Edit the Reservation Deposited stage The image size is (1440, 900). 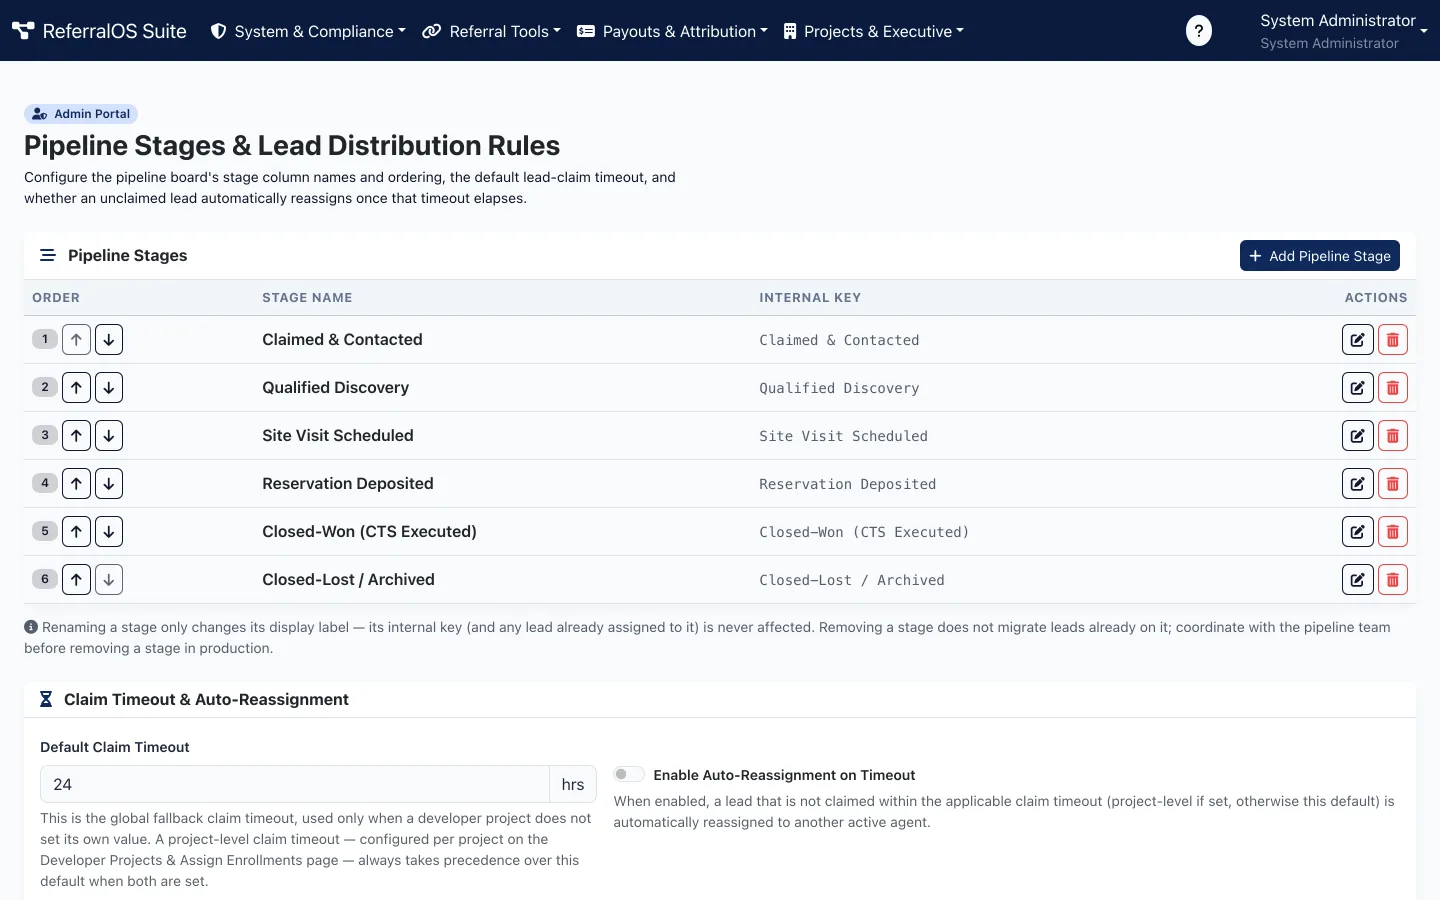[1357, 483]
